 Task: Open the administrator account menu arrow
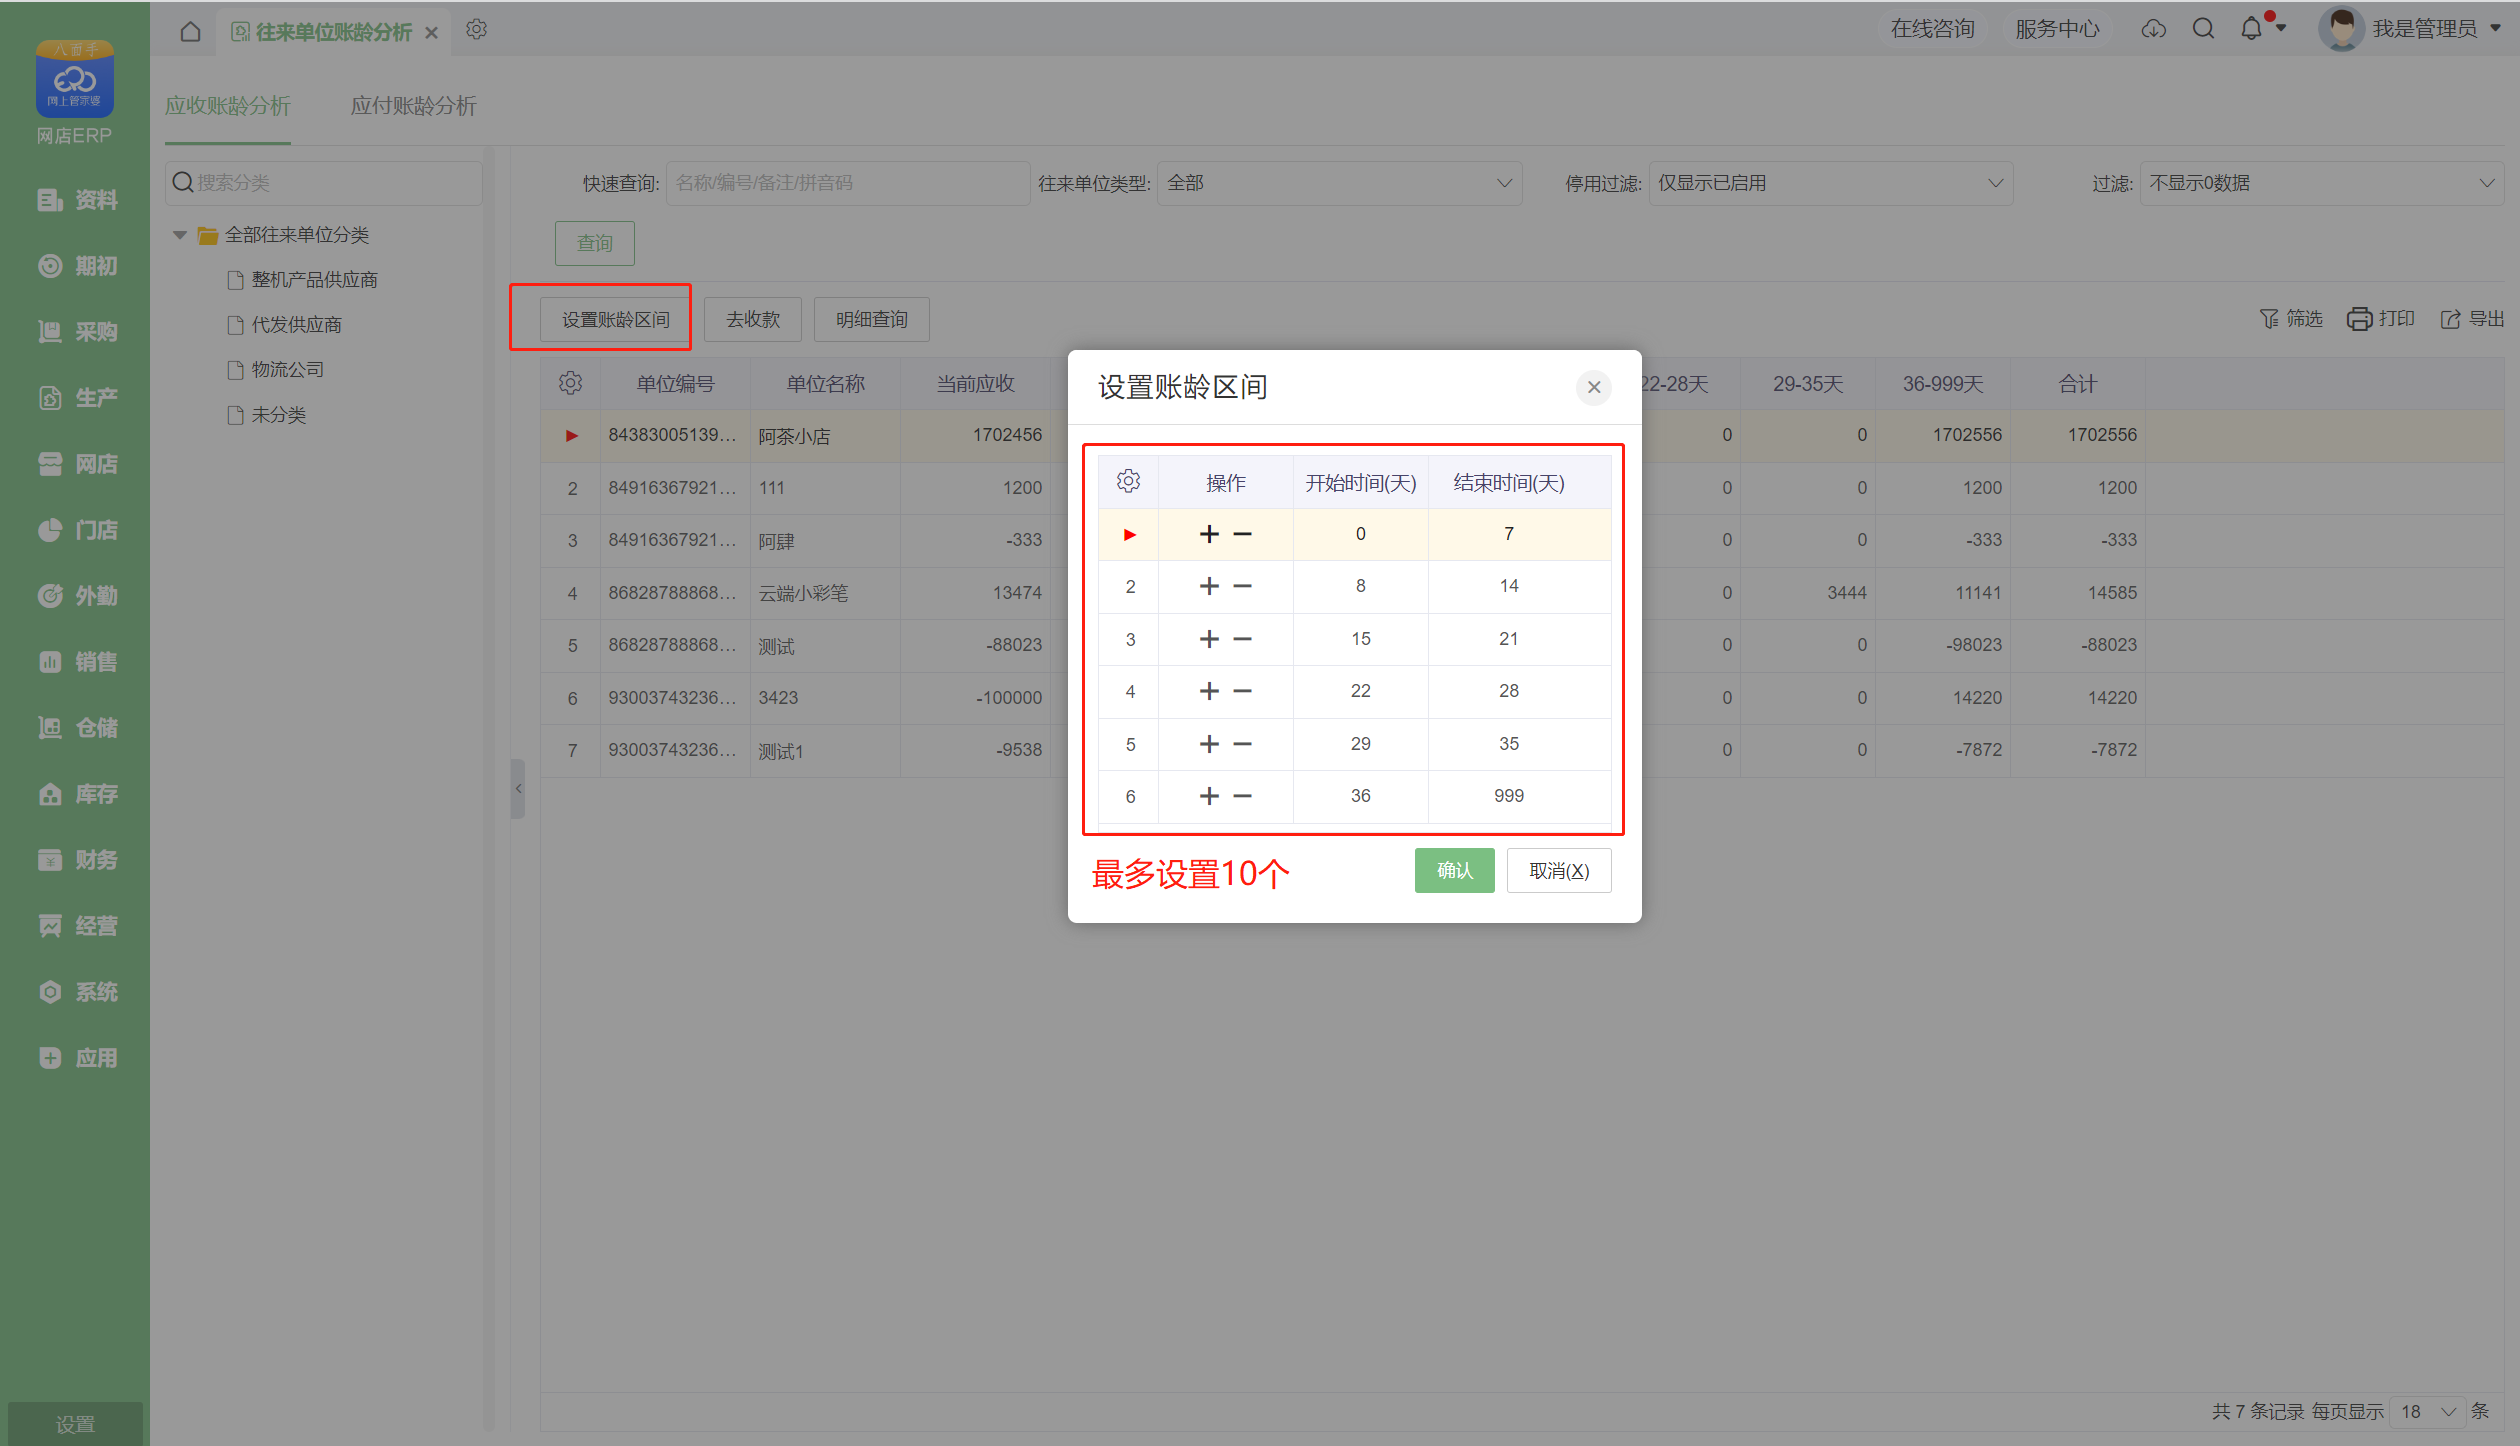(2495, 29)
